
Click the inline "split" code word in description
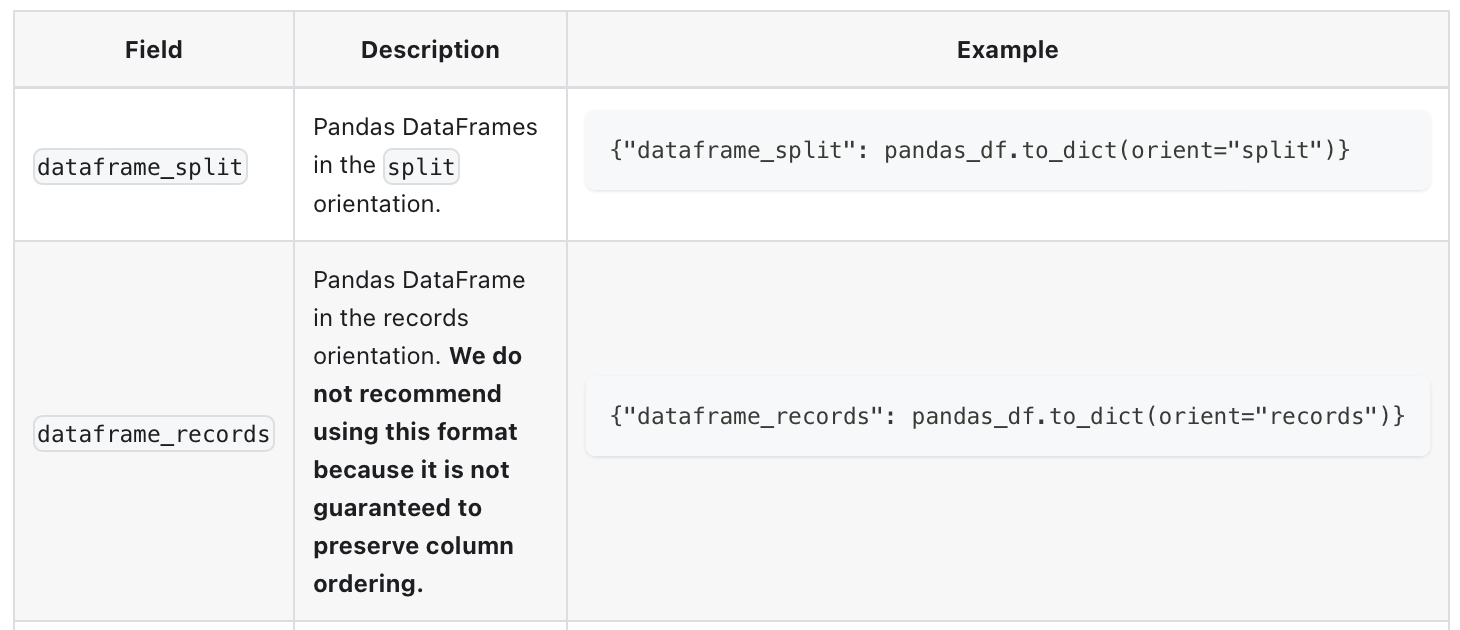(421, 166)
